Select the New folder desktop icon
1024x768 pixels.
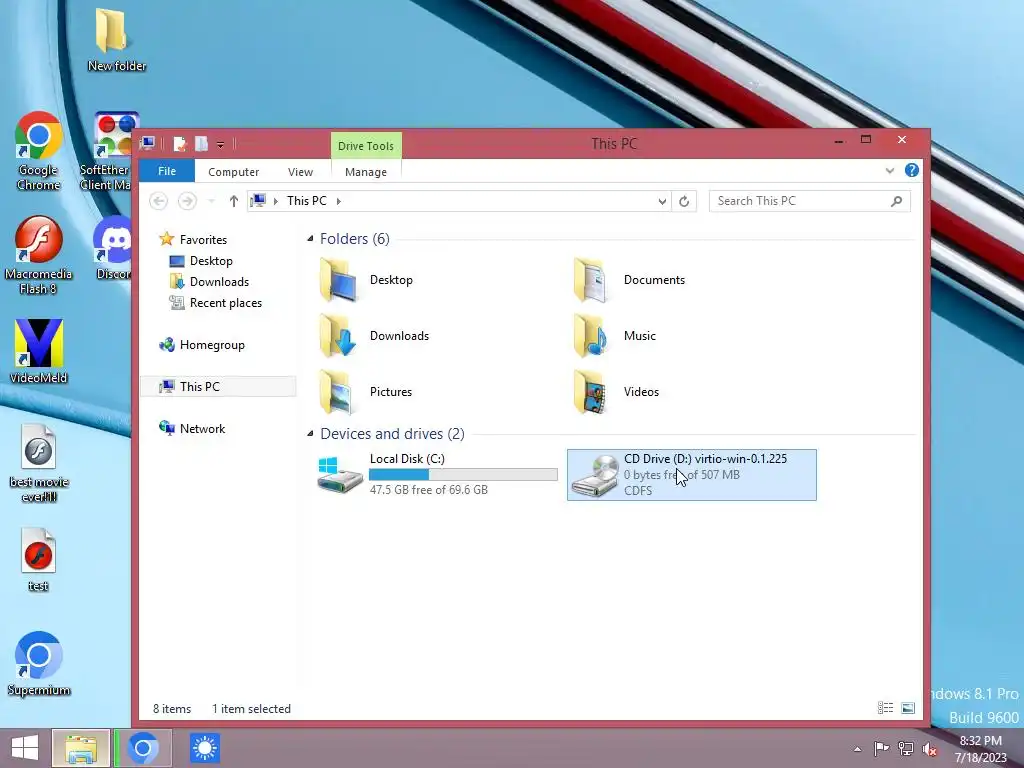click(116, 40)
